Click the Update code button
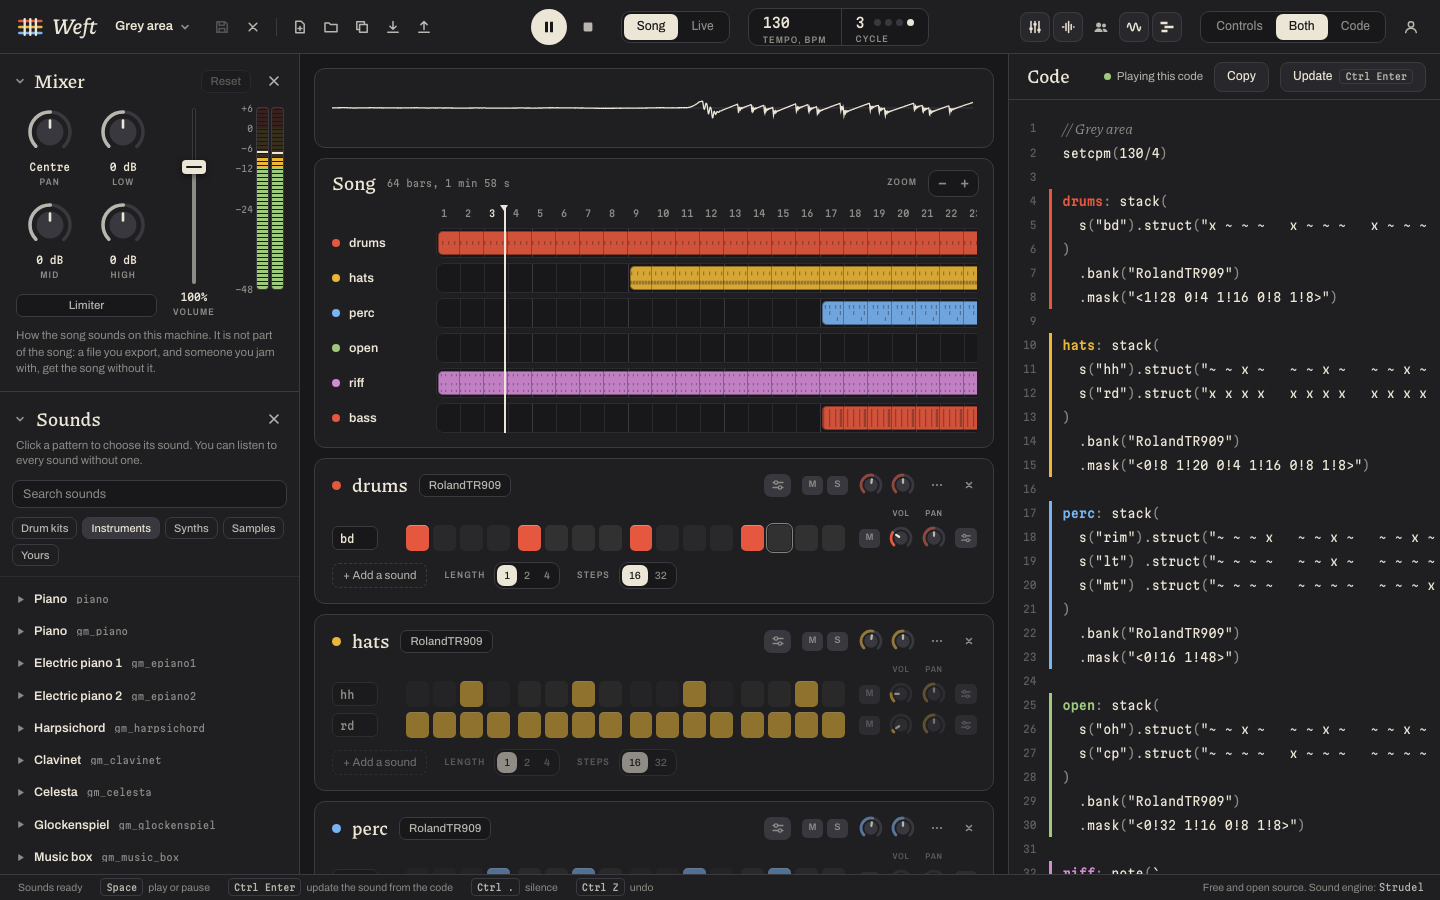Image resolution: width=1440 pixels, height=900 pixels. [x=1353, y=77]
